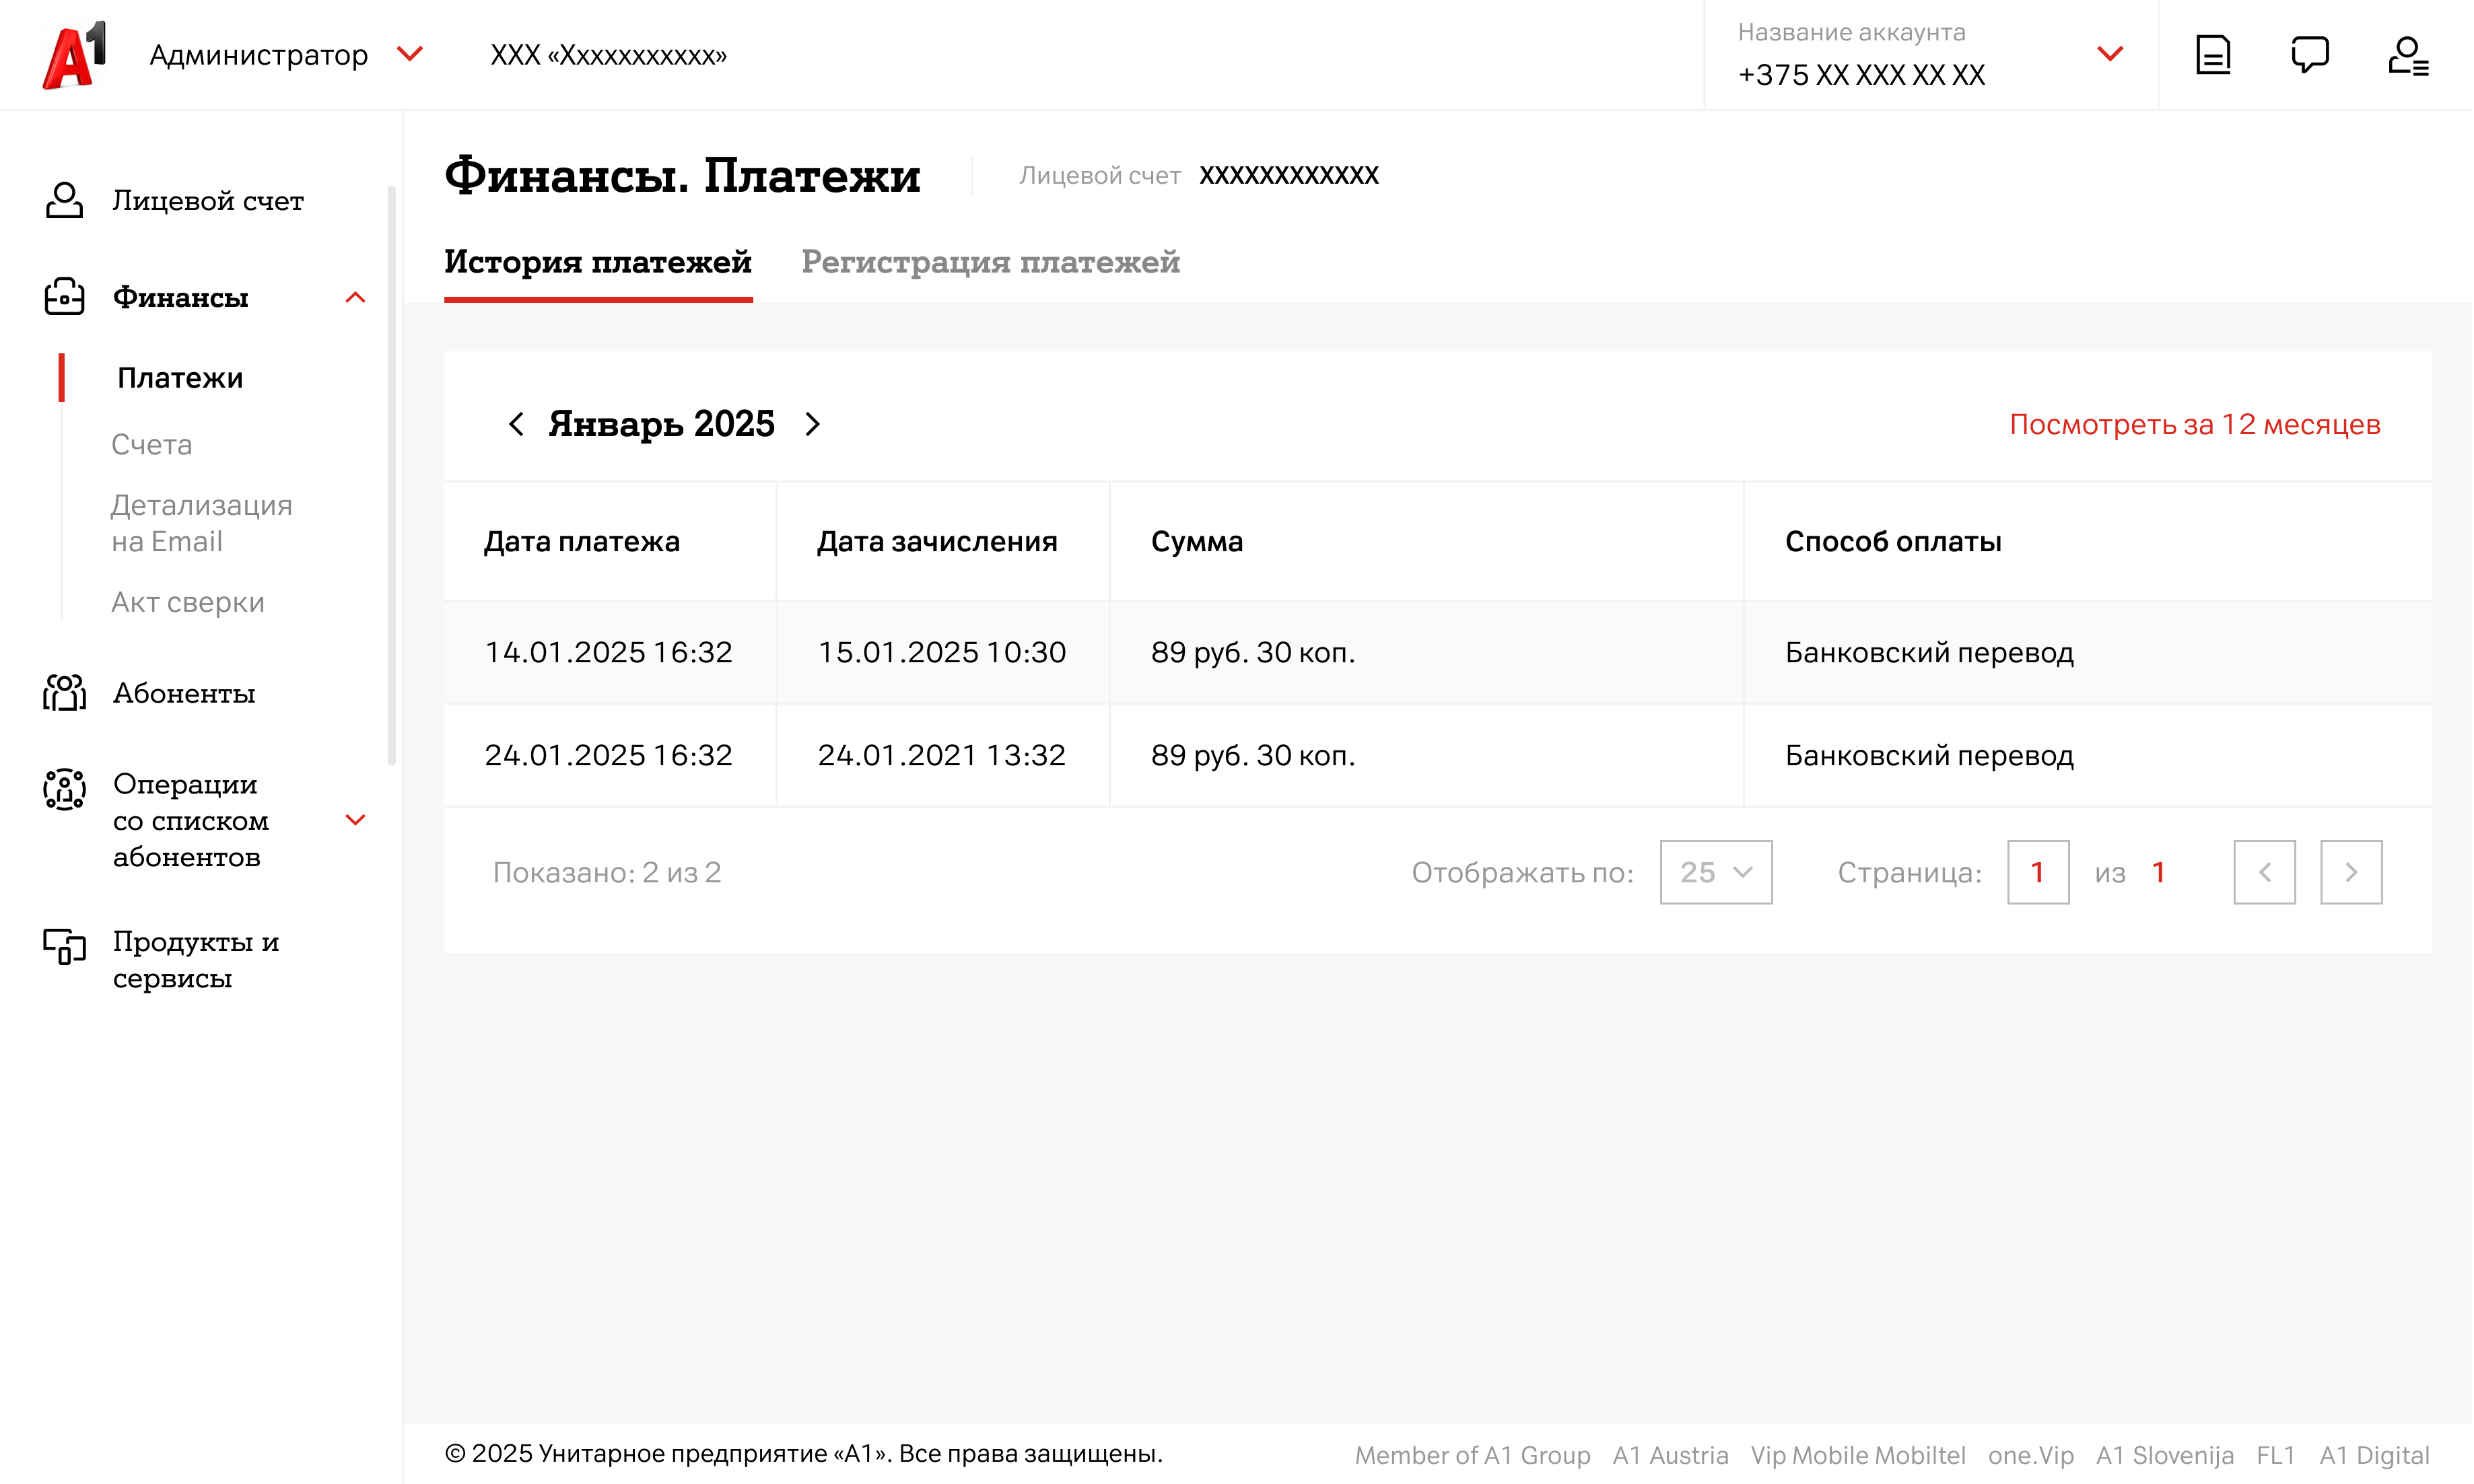
Task: Open Лицевой счет in sidebar
Action: click(x=207, y=200)
